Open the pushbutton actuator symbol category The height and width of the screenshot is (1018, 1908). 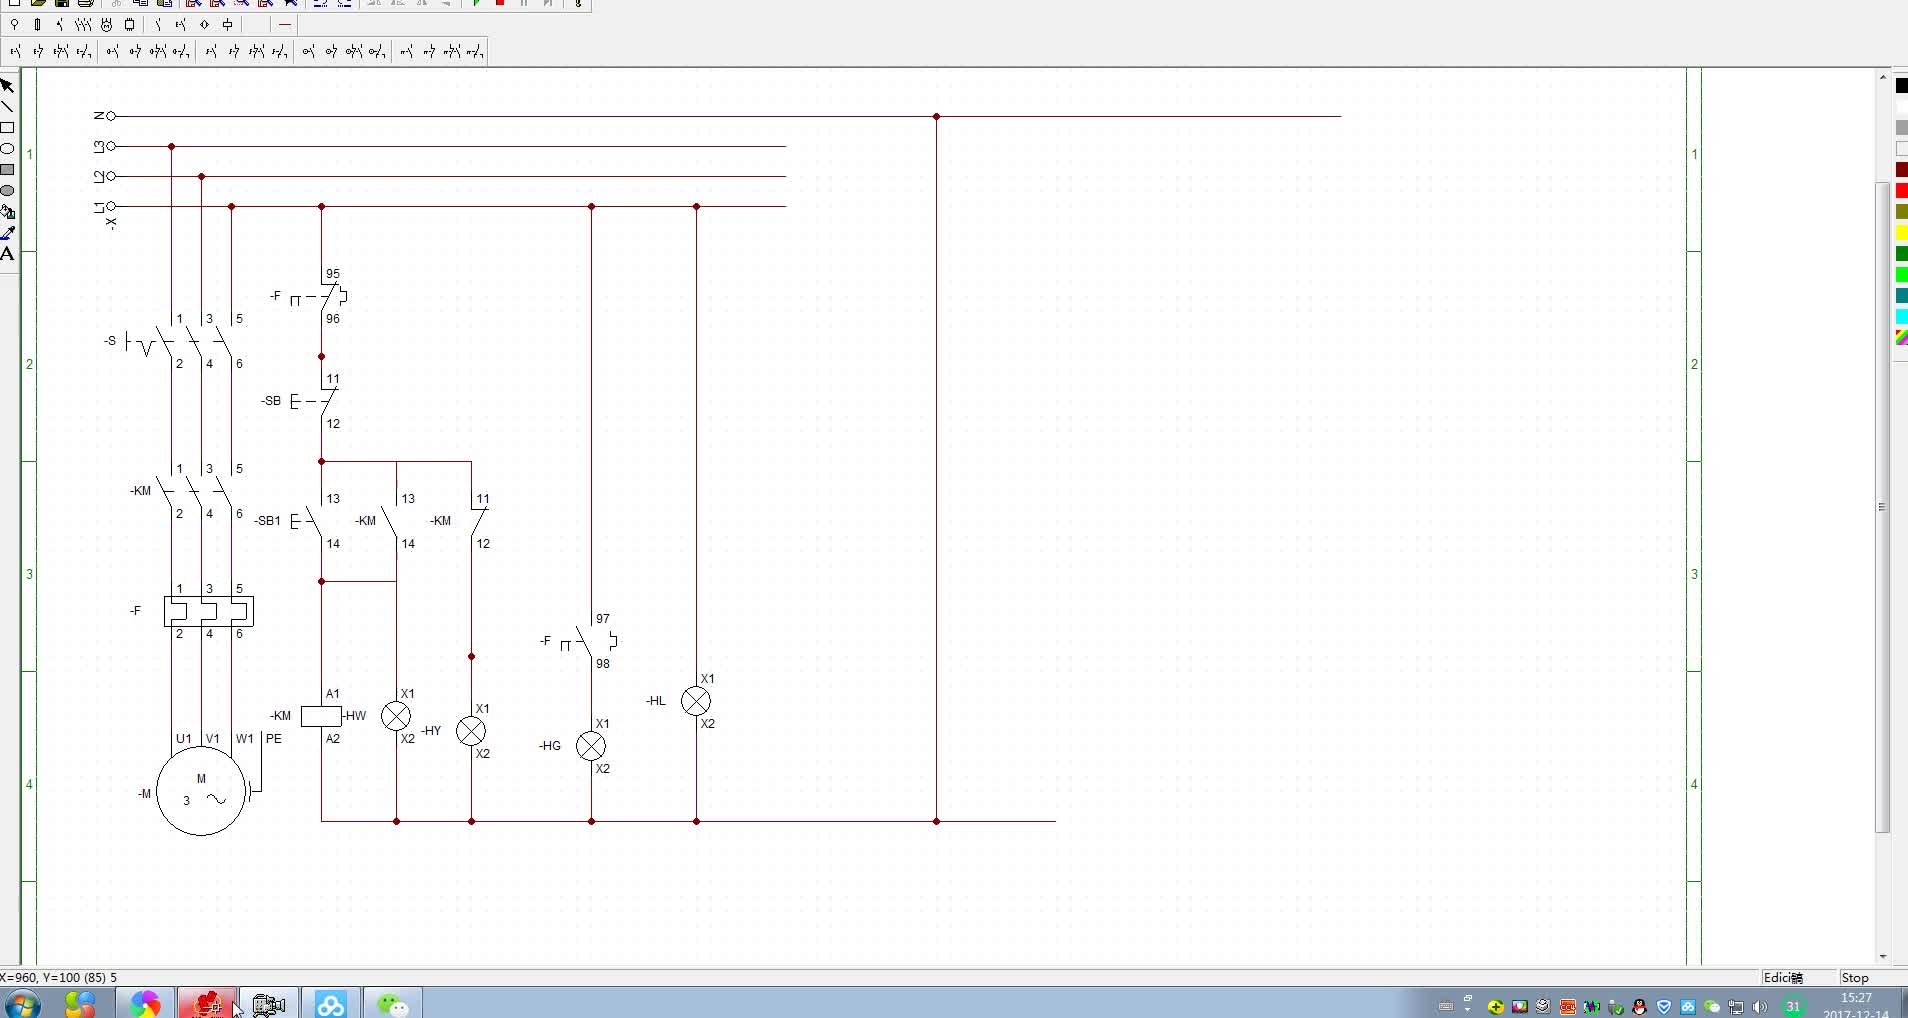[181, 24]
